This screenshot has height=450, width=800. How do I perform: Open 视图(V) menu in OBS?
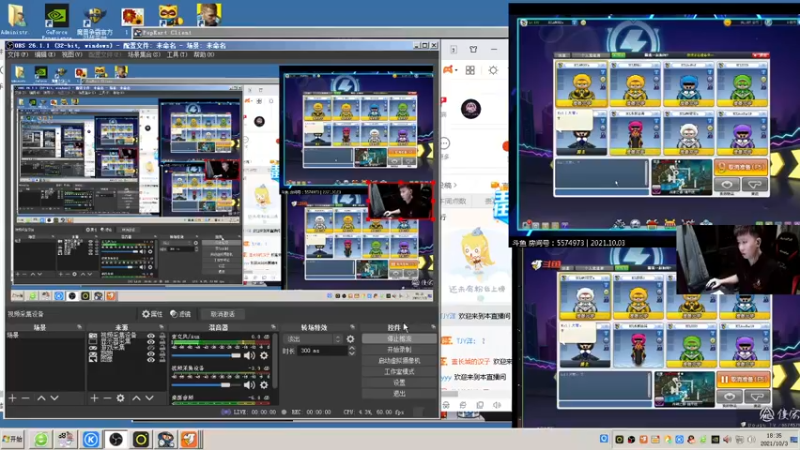(71, 55)
